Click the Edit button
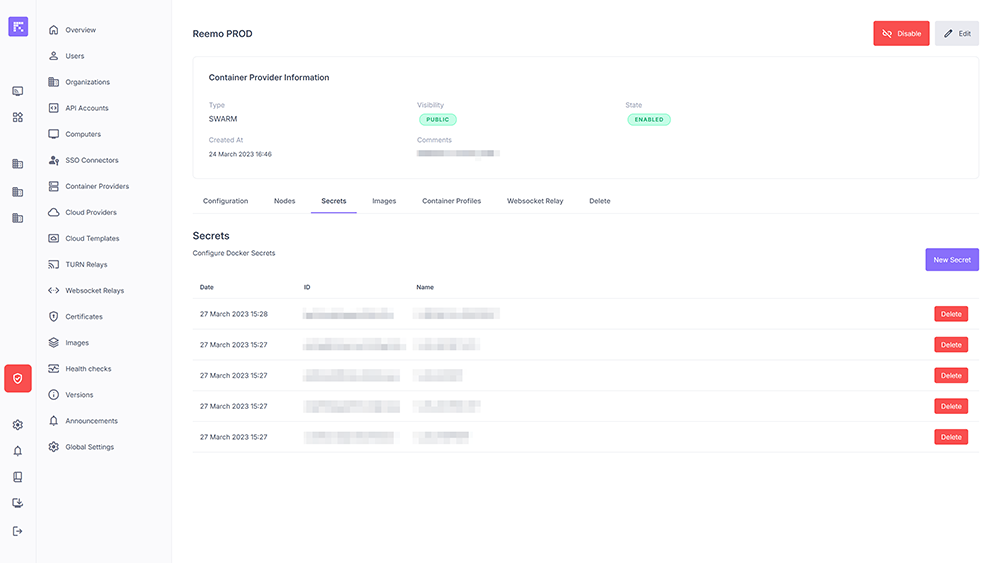The width and height of the screenshot is (1000, 563). [957, 33]
